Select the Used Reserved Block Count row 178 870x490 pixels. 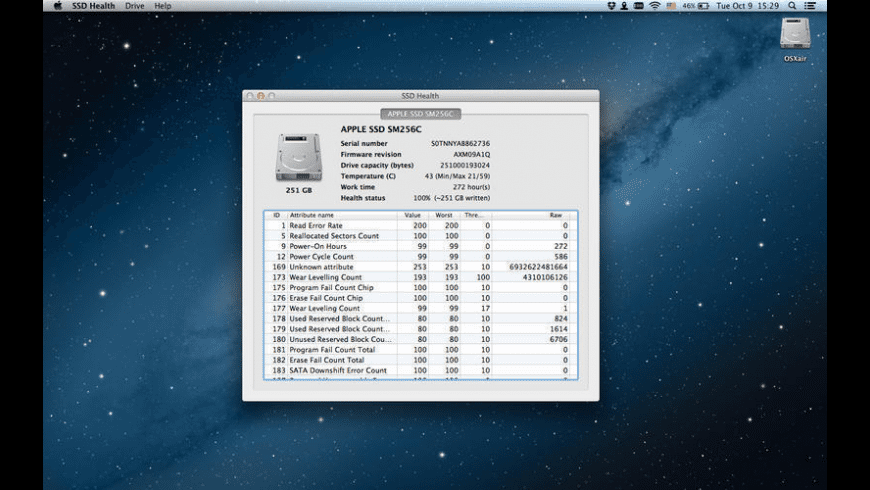(421, 319)
